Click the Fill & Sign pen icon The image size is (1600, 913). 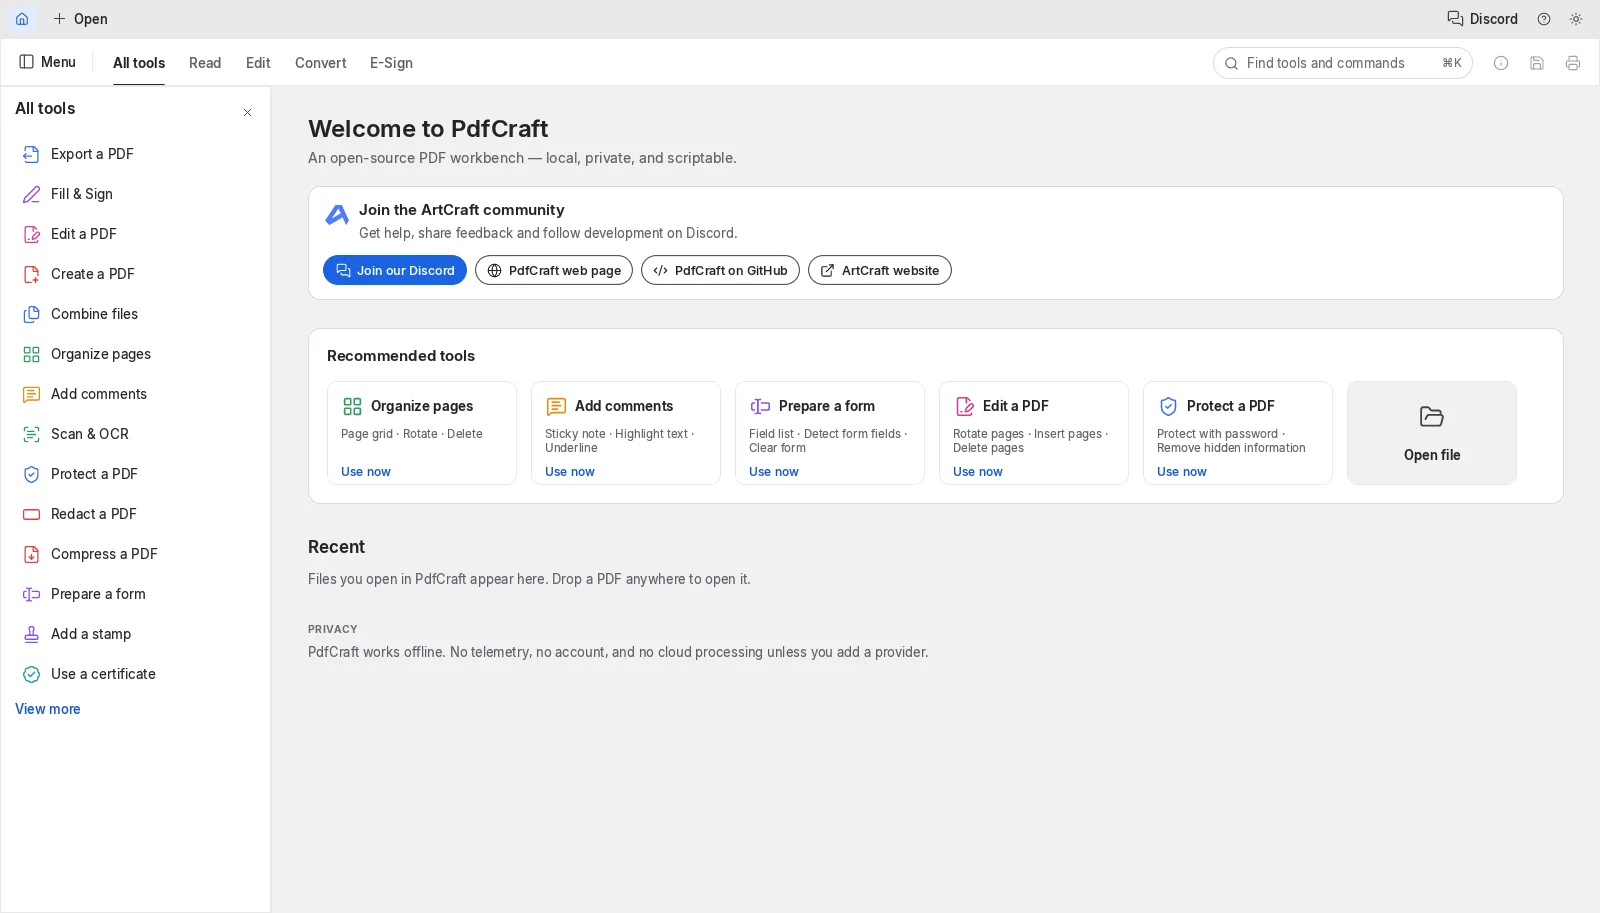tap(32, 194)
